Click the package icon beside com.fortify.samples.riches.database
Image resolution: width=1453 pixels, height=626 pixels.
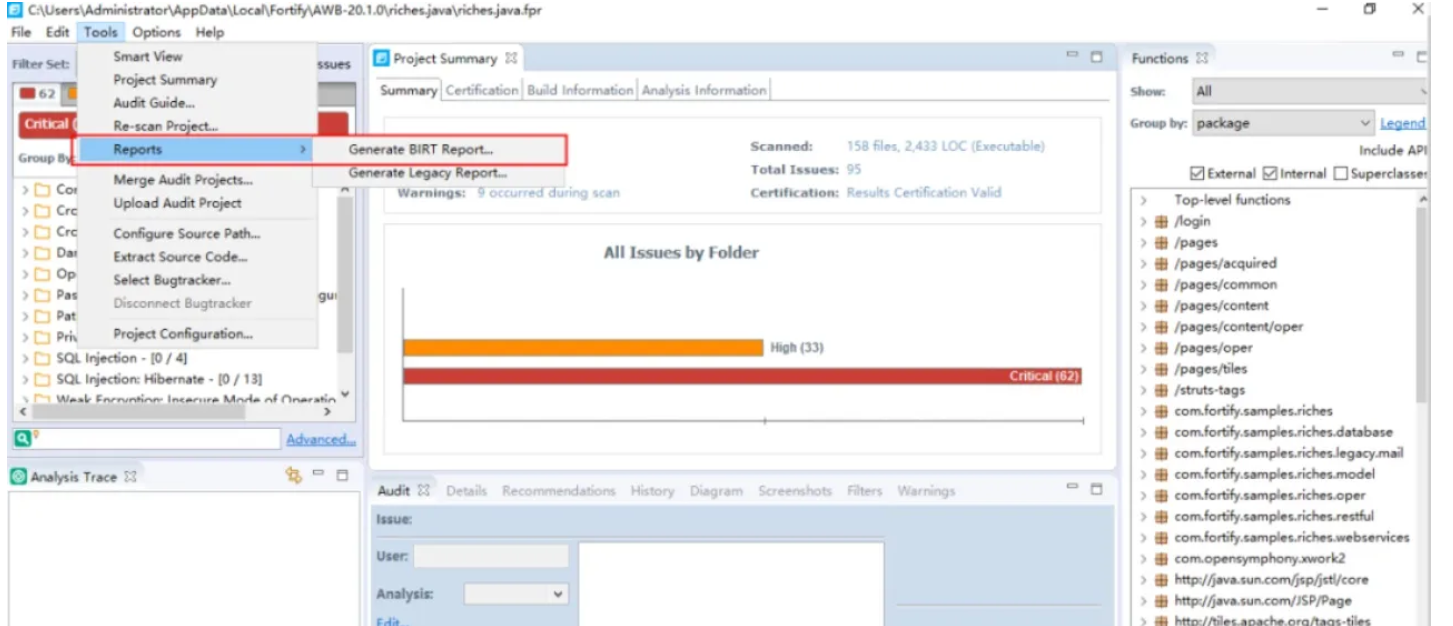pyautogui.click(x=1161, y=432)
